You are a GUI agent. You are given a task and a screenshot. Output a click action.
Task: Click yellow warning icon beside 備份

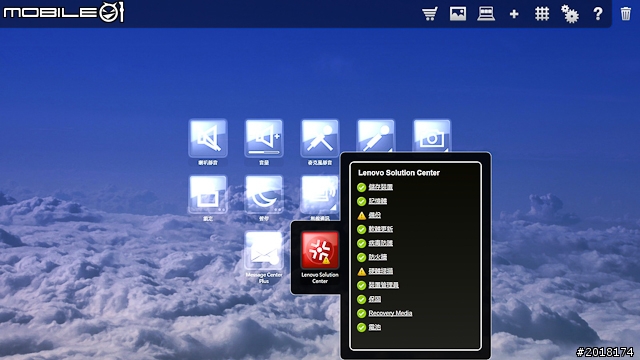coord(362,215)
